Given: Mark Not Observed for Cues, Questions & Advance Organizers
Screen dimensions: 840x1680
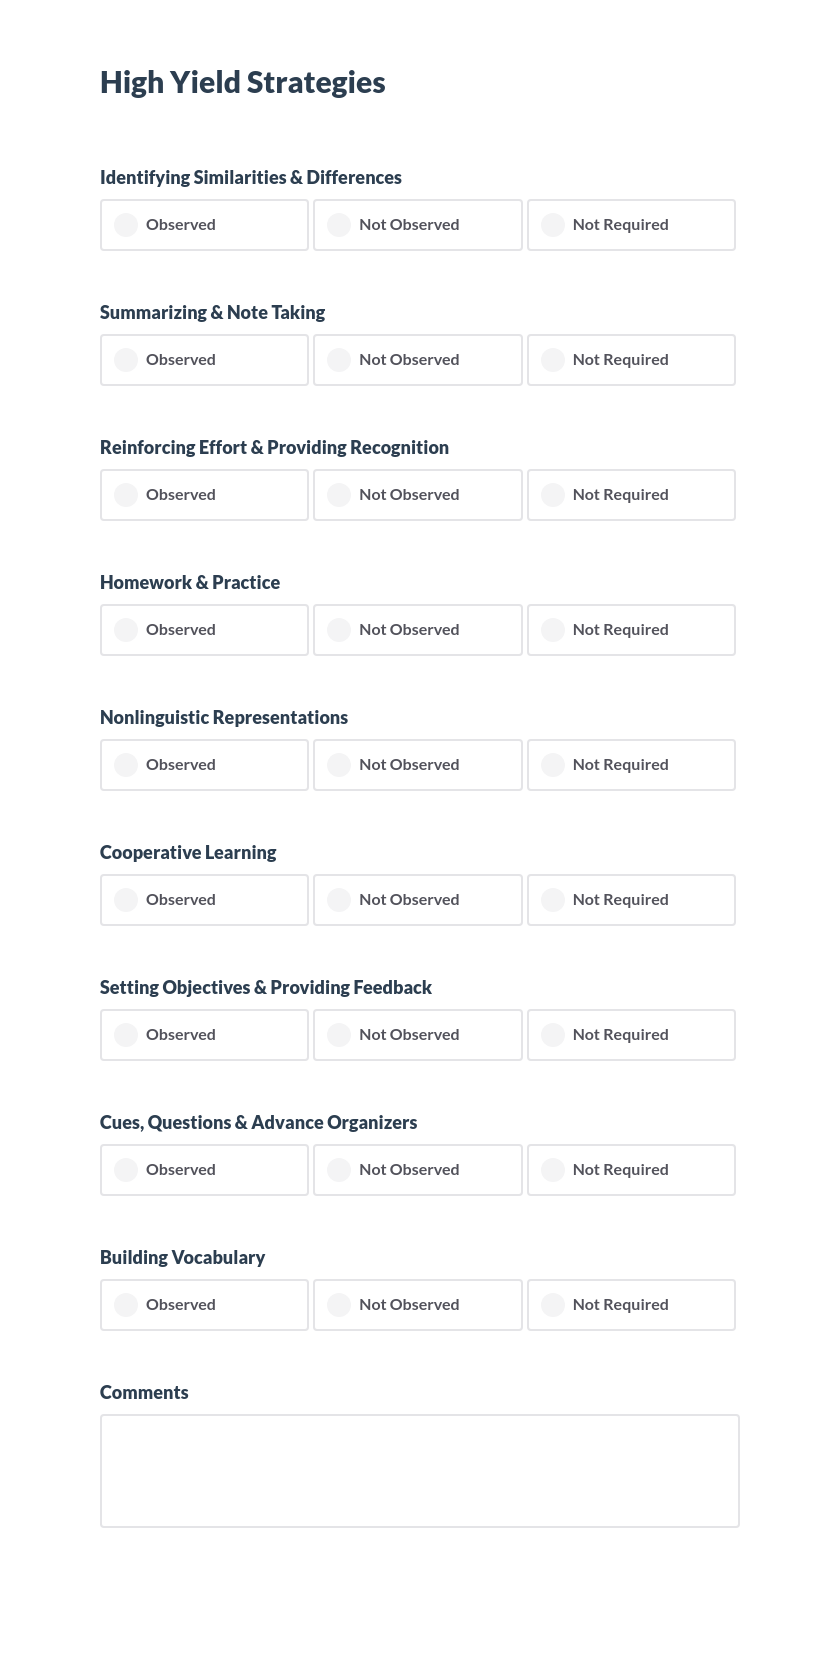Looking at the screenshot, I should [x=417, y=1170].
